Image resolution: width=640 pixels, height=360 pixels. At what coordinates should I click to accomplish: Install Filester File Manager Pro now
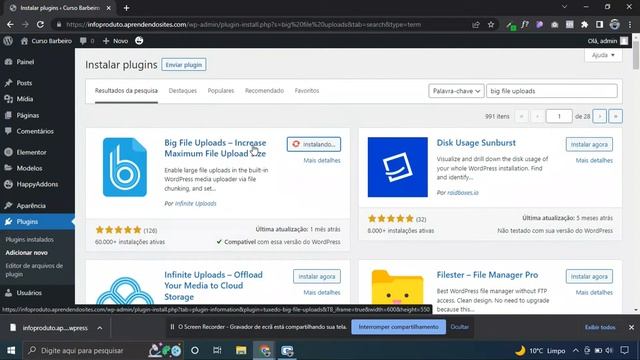[589, 276]
